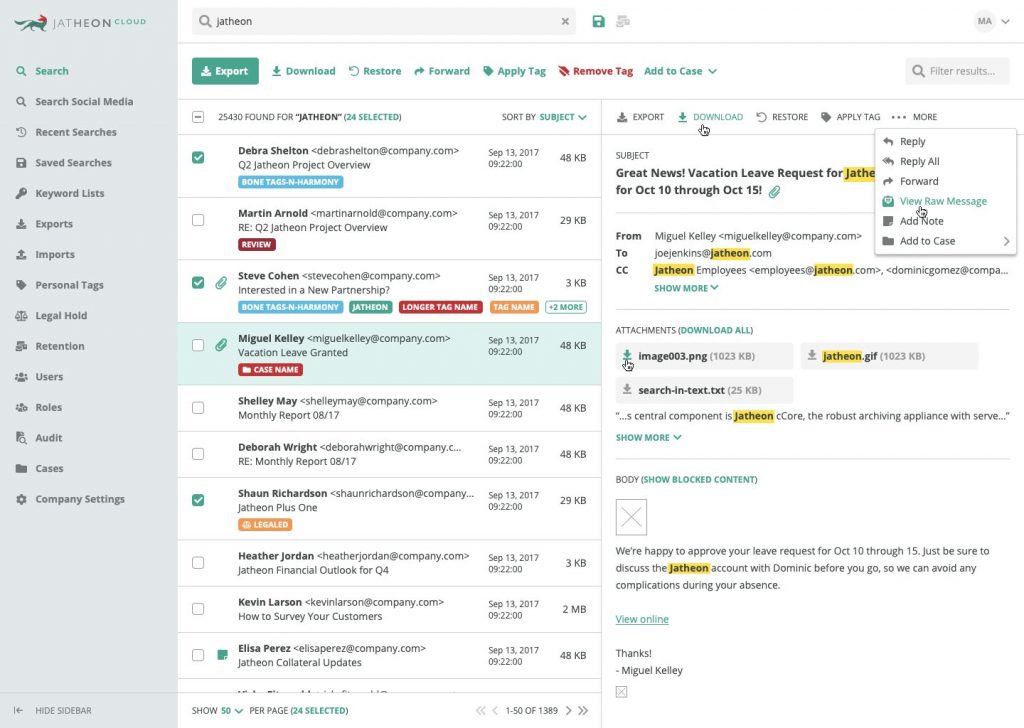The image size is (1024, 728).
Task: Click the greyed icon beside the save search icon
Action: click(x=623, y=22)
